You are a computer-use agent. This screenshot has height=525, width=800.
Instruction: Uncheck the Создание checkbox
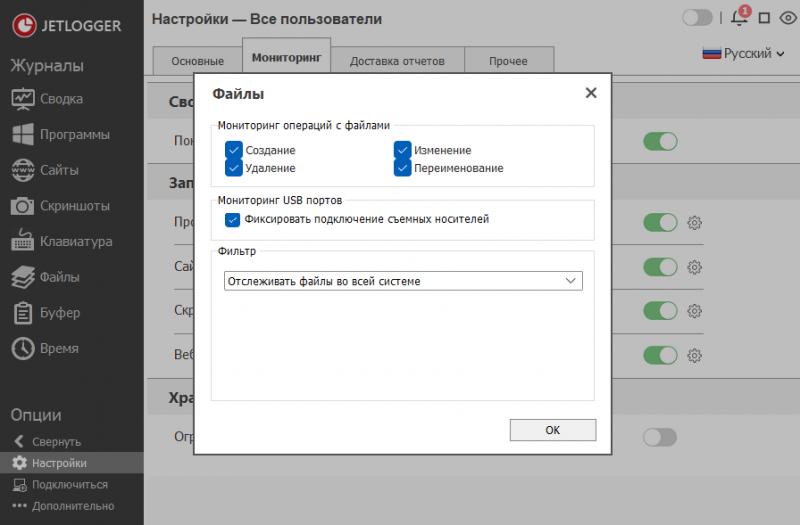[234, 150]
